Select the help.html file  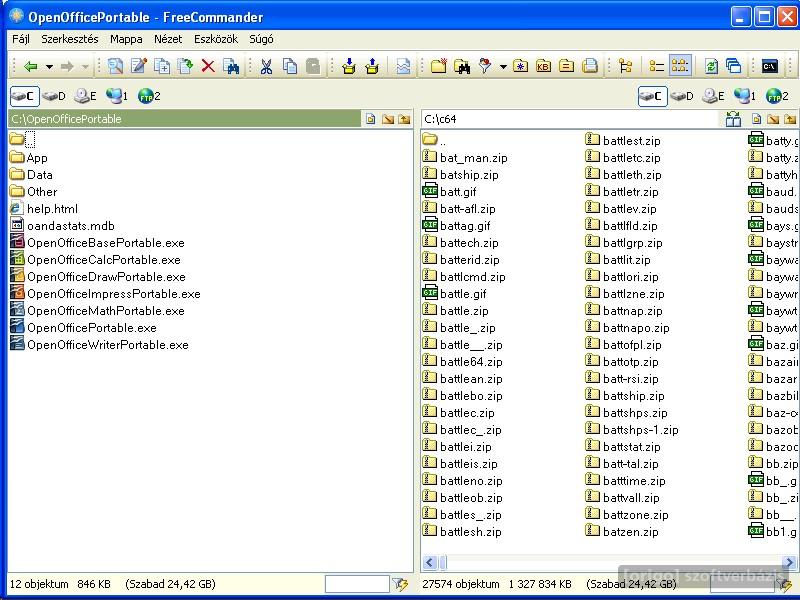point(44,209)
